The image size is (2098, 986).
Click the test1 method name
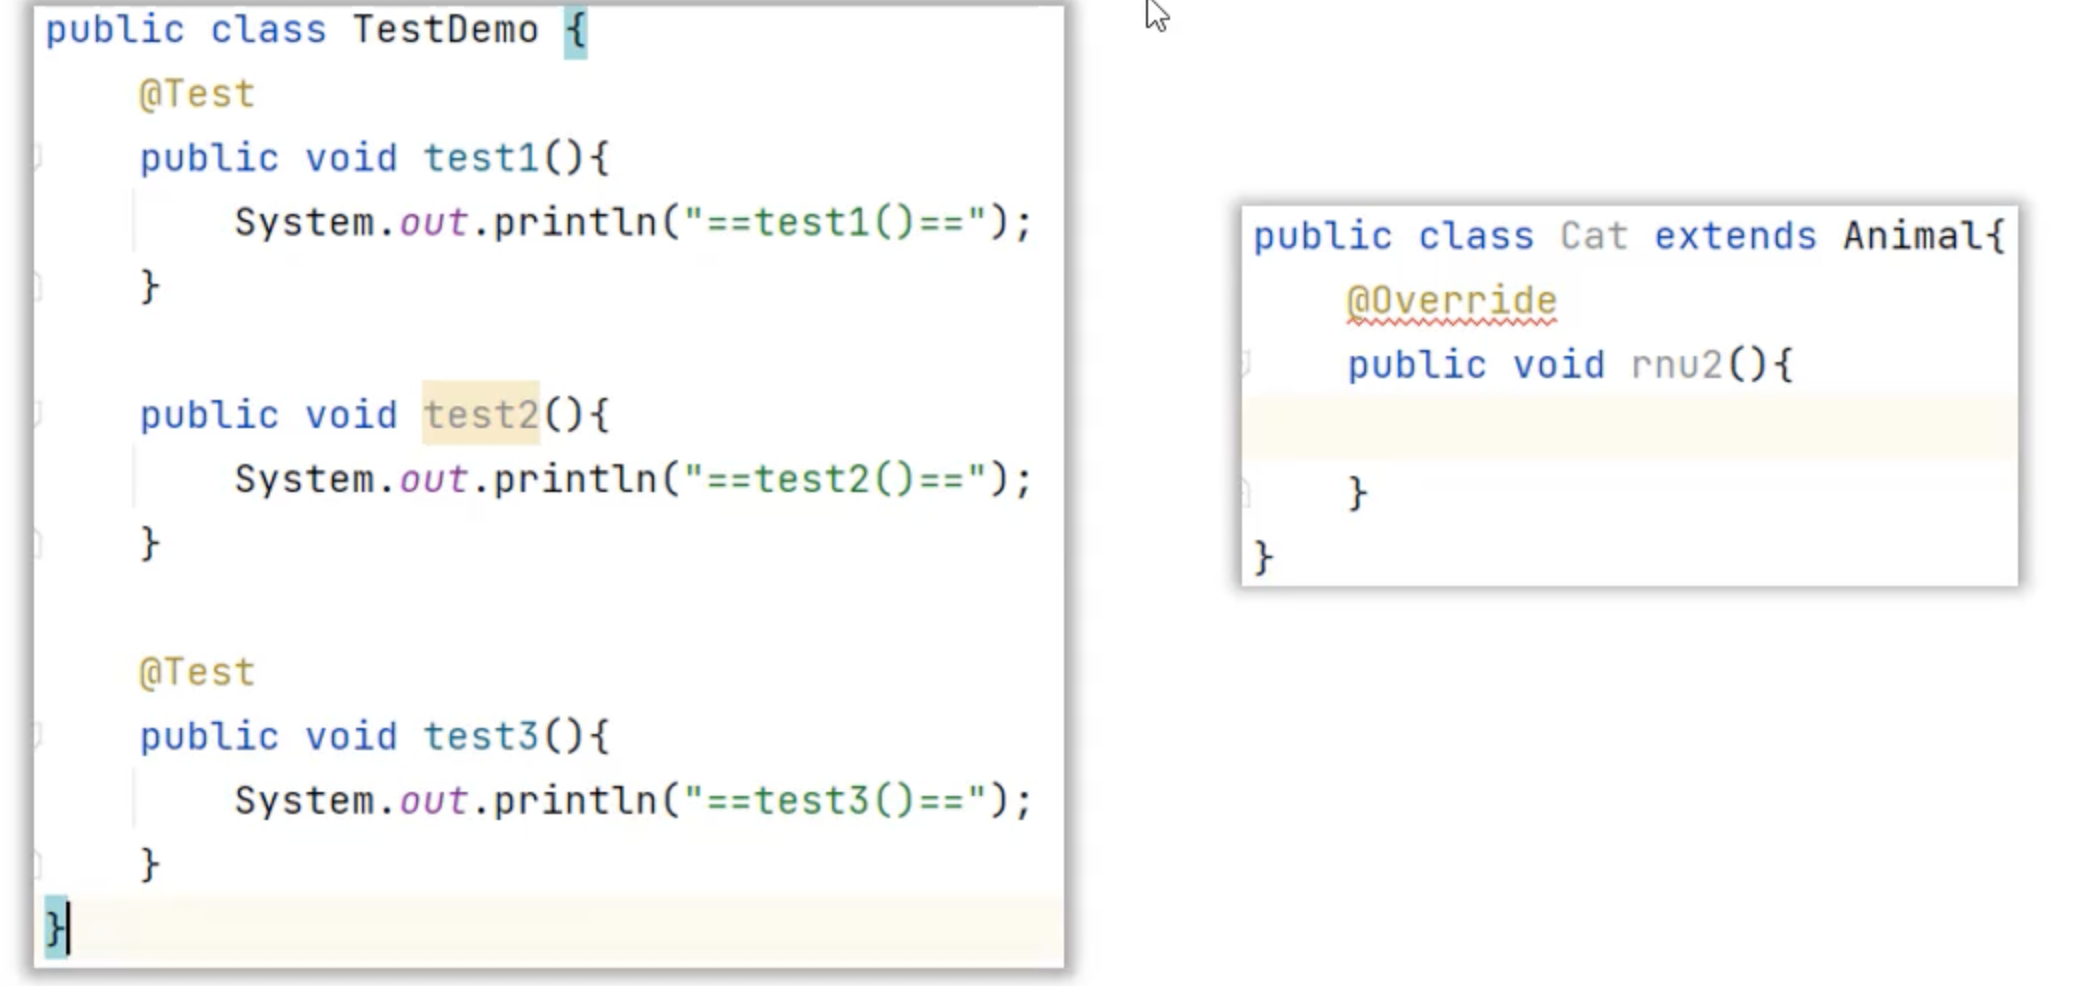[x=481, y=158]
